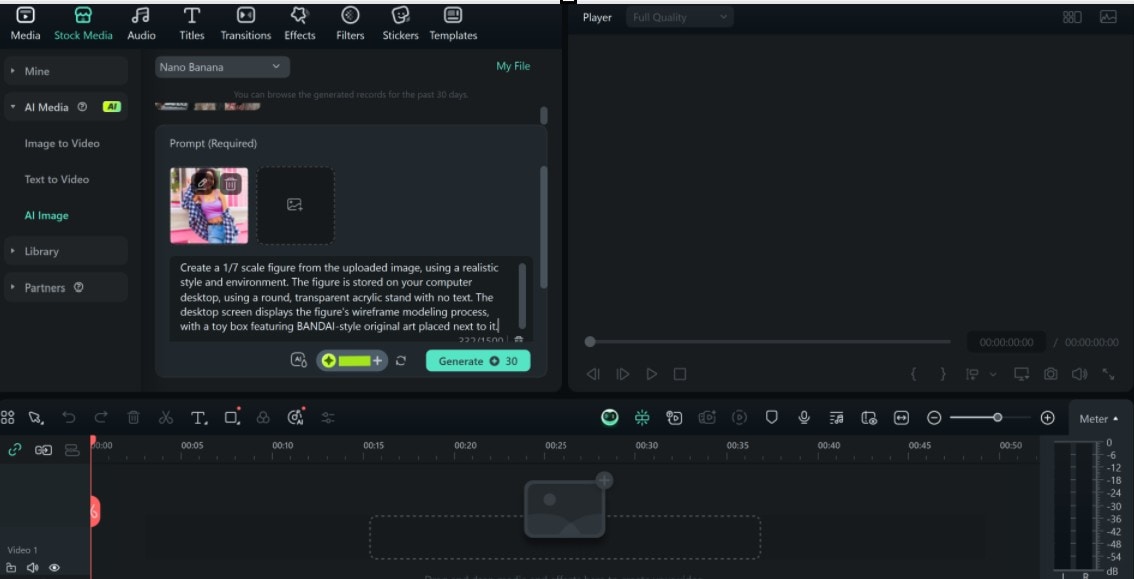Expand the Partners section
Image resolution: width=1134 pixels, height=579 pixels.
(66, 287)
